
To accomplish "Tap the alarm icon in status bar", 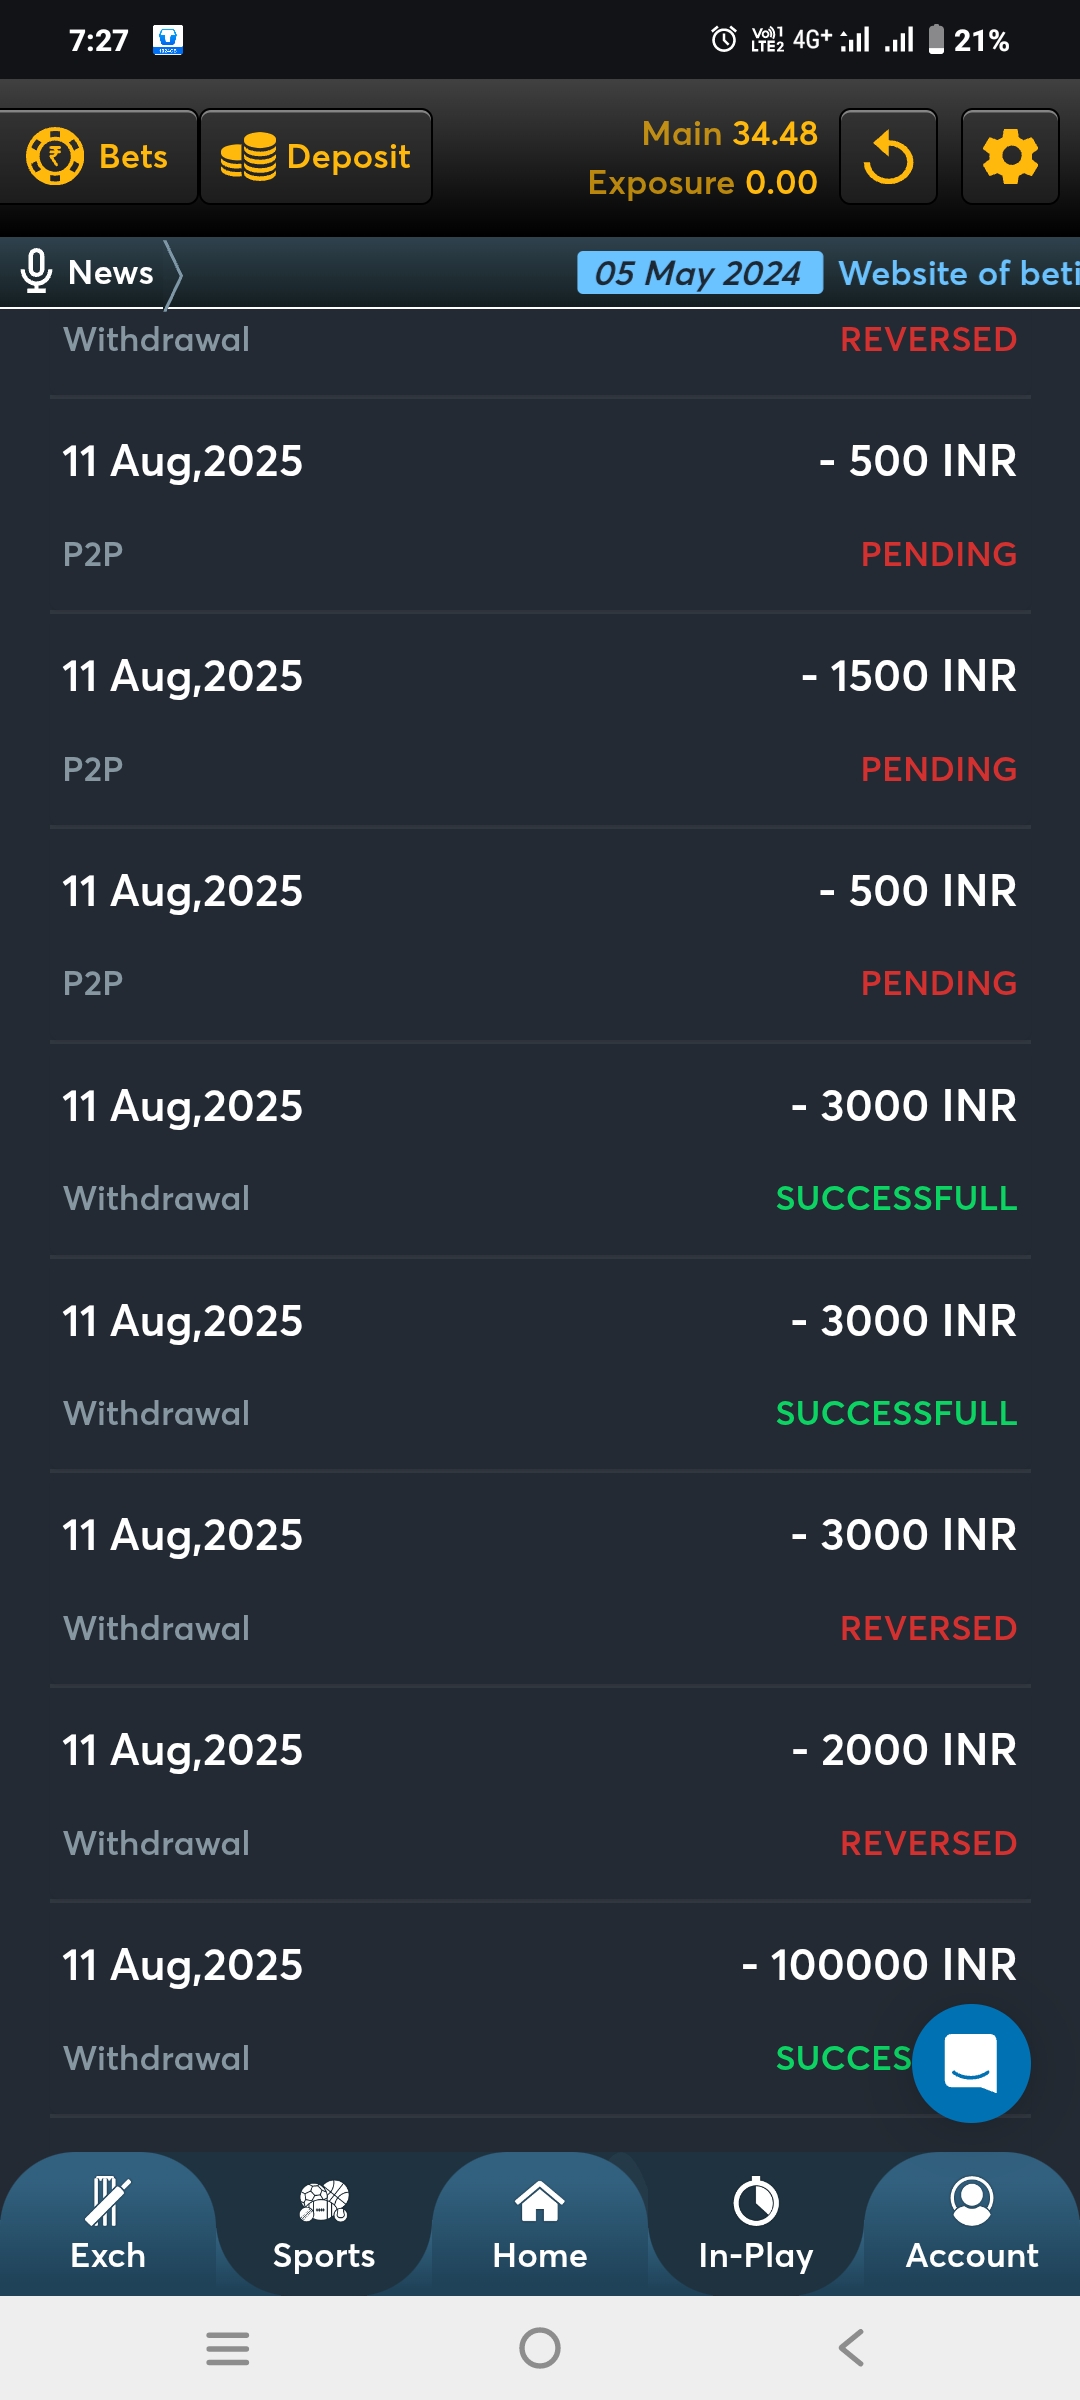I will coord(723,40).
